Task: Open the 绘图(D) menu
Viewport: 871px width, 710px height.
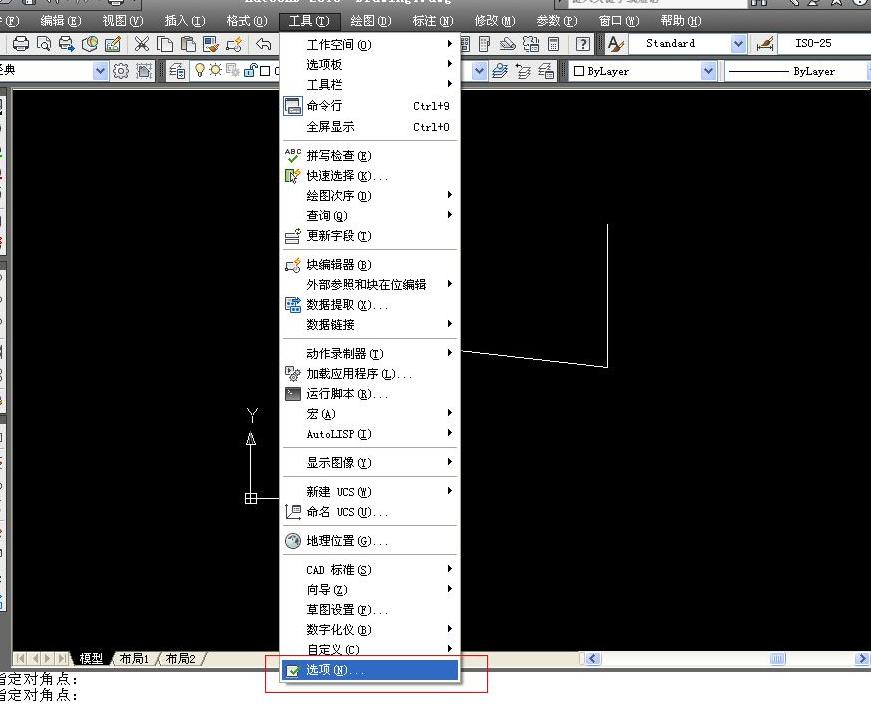Action: pos(371,21)
